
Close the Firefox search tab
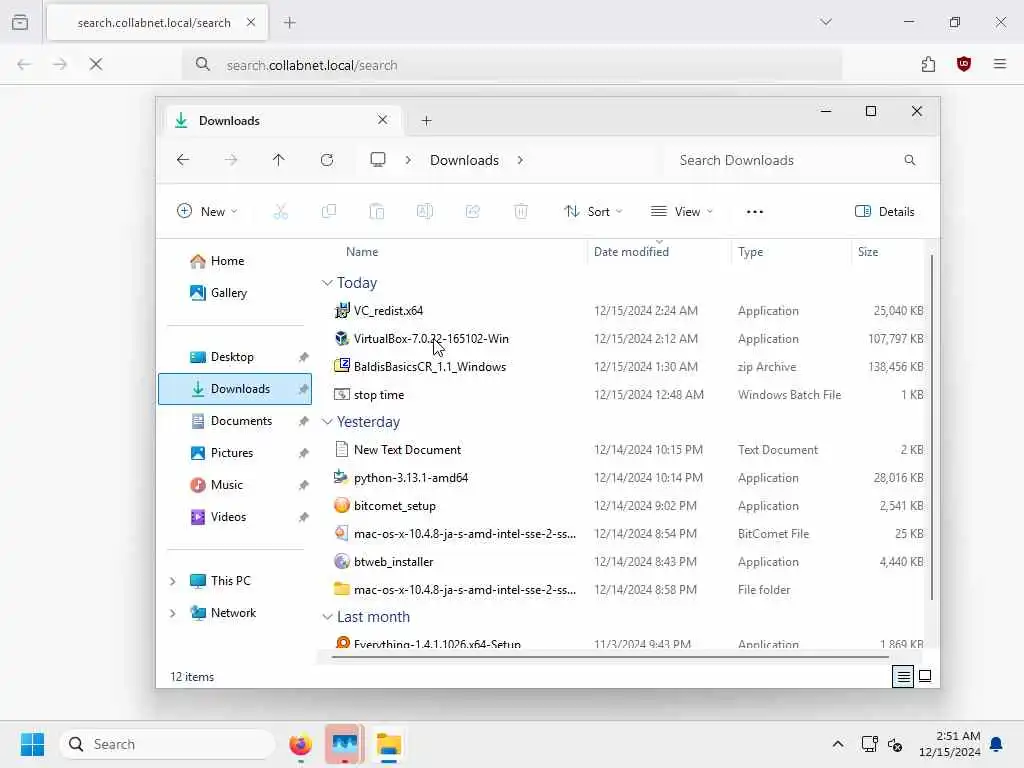(x=251, y=22)
